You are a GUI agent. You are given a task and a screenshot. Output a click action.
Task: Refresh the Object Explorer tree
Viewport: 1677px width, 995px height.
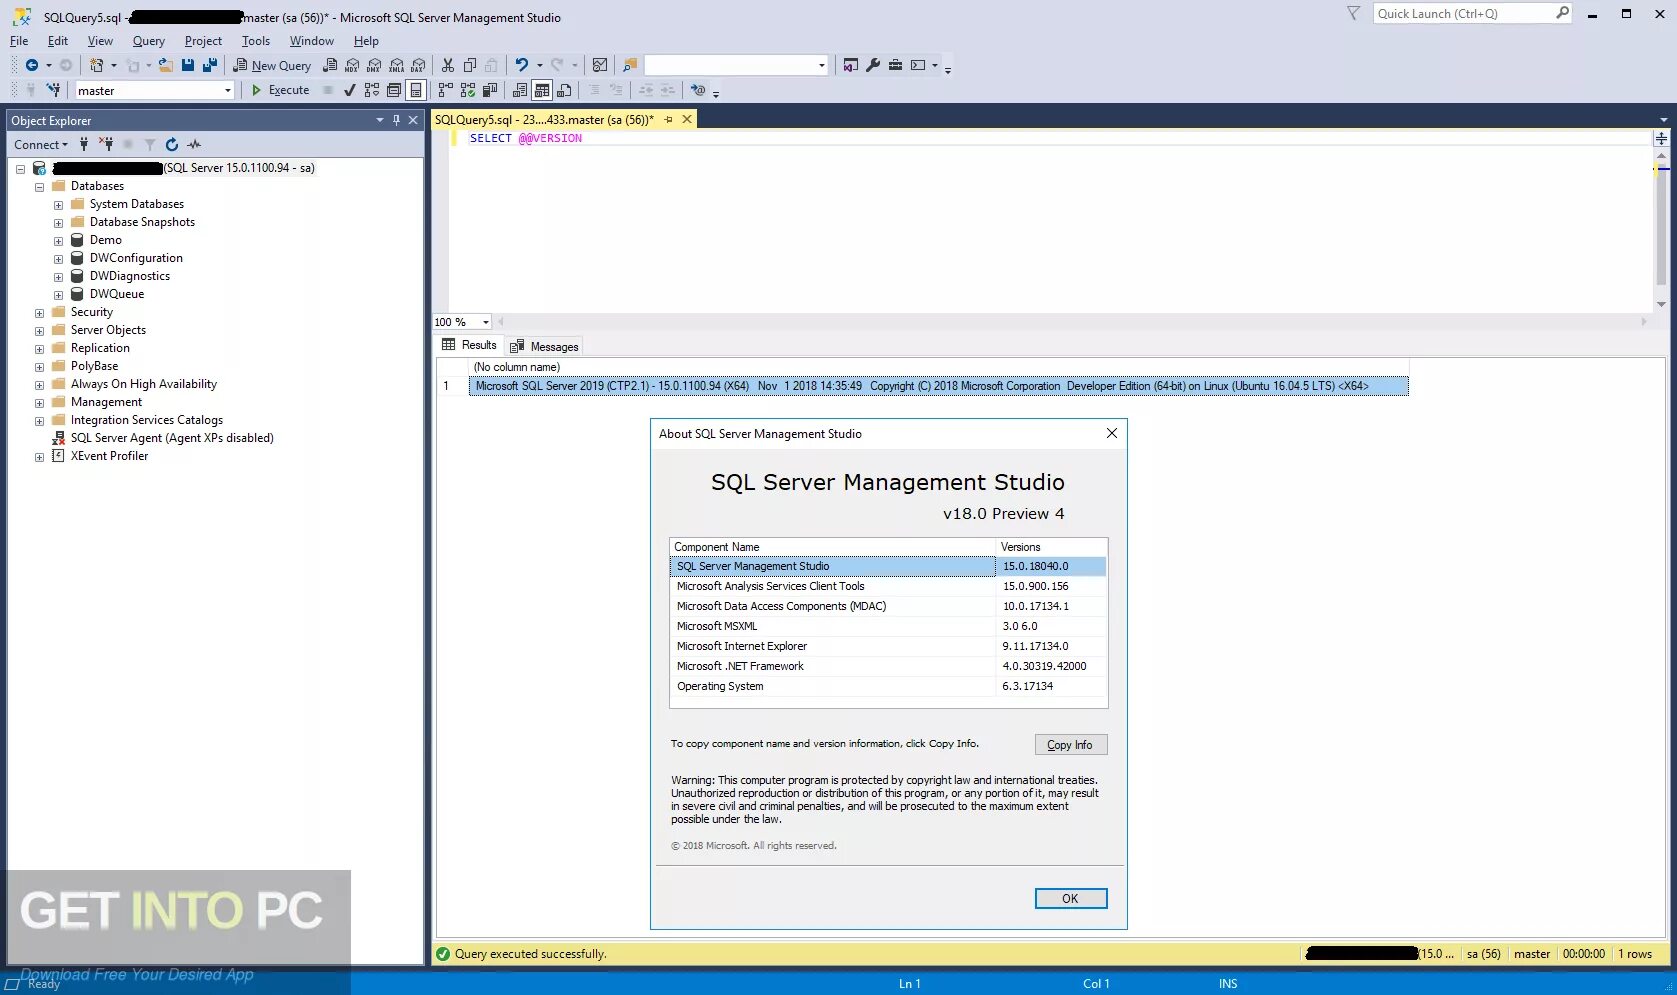(172, 144)
